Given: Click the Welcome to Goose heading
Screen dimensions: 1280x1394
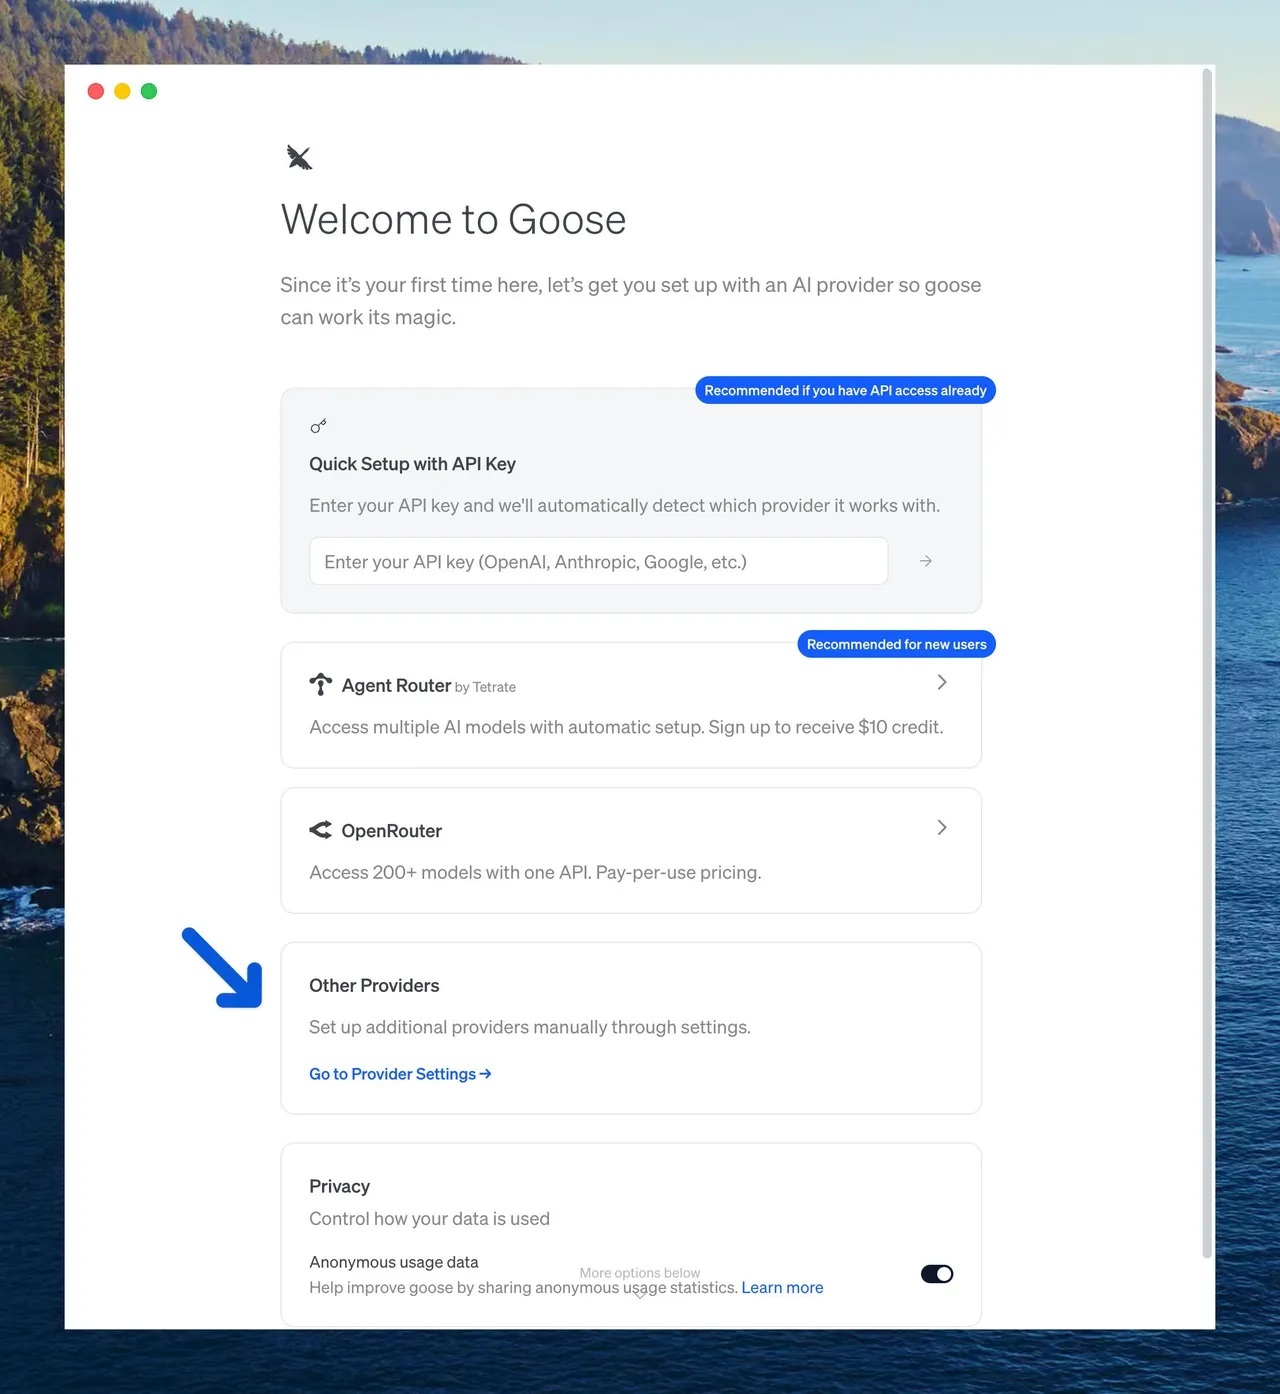Looking at the screenshot, I should pos(453,220).
